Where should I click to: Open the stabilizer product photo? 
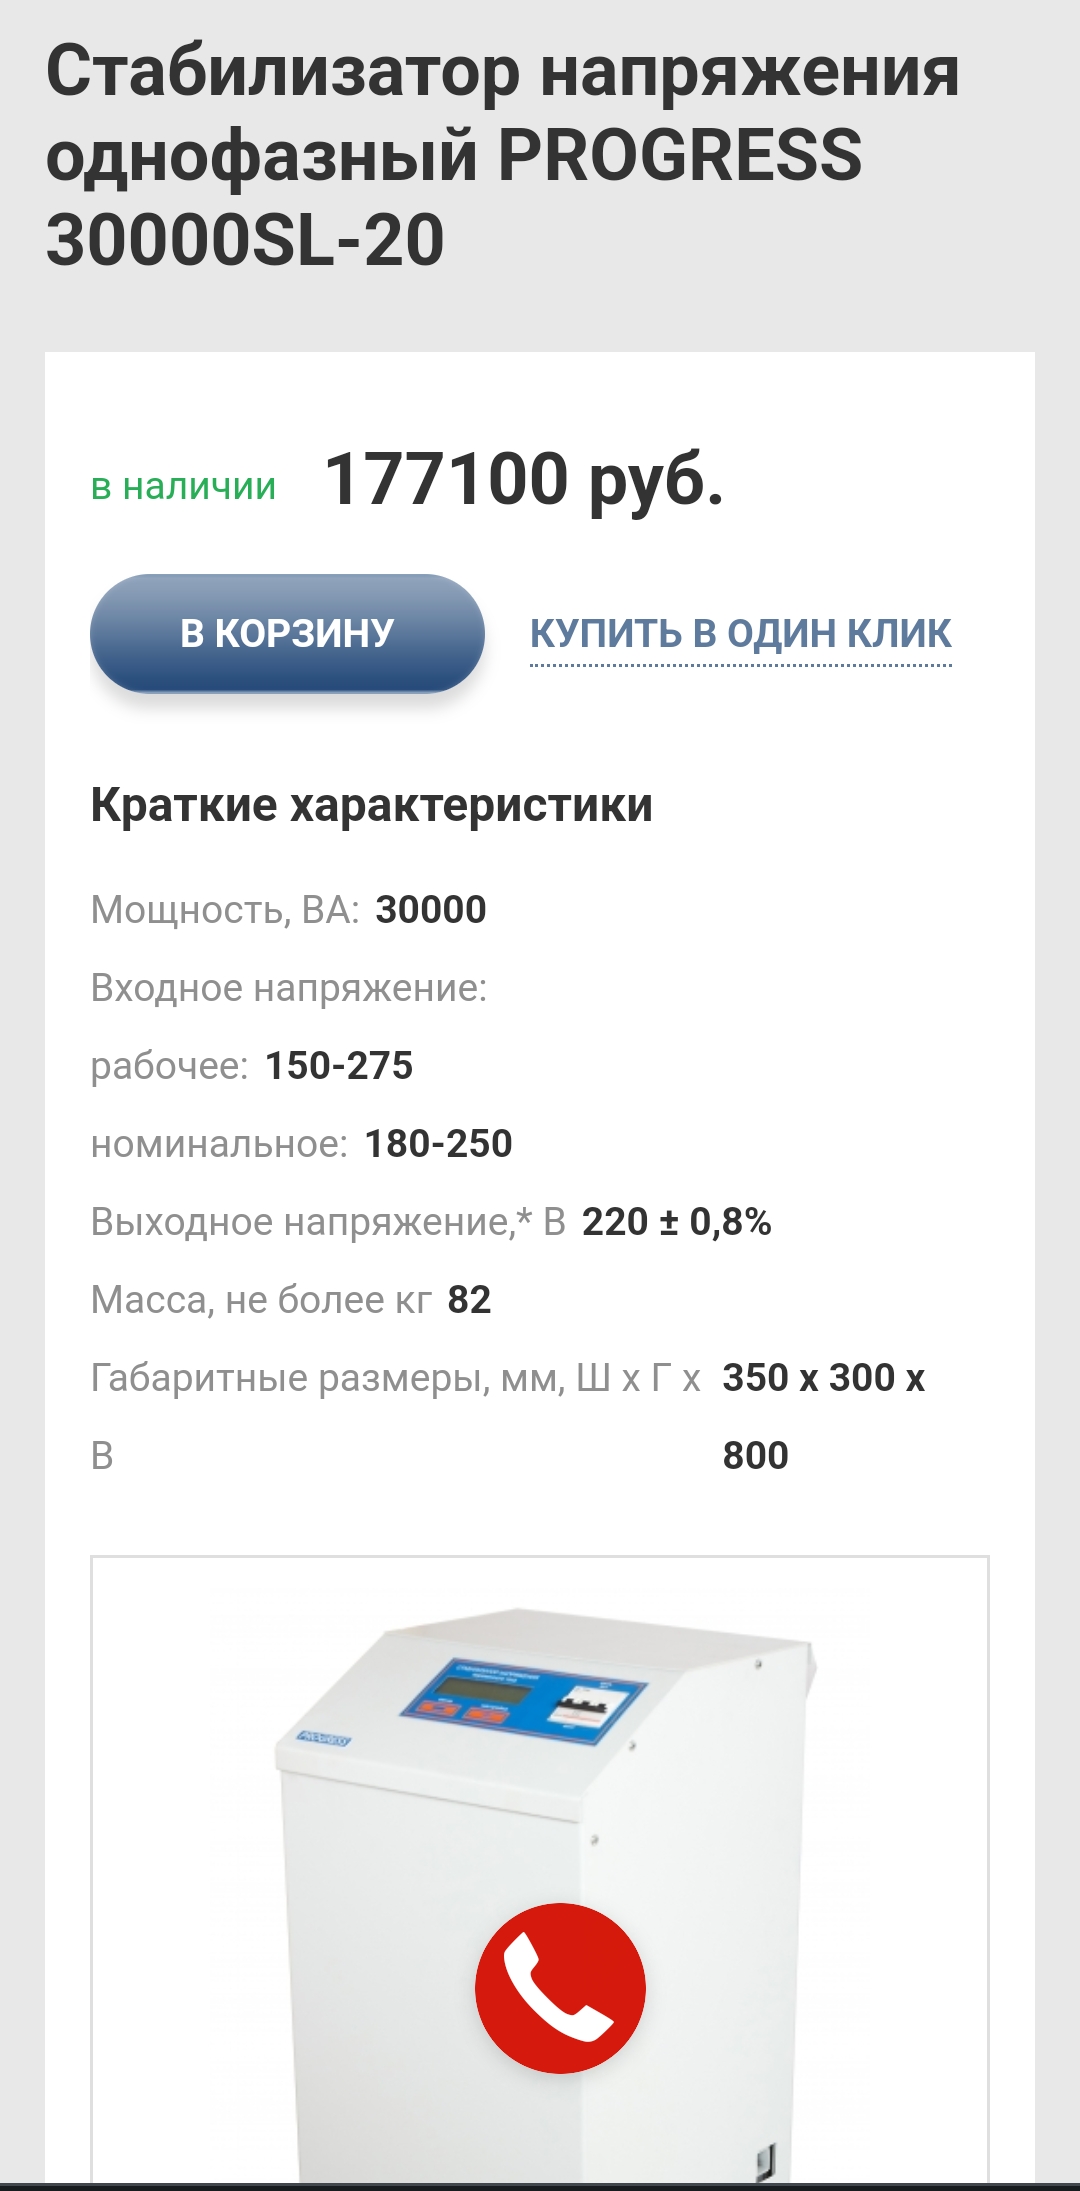[x=540, y=1868]
